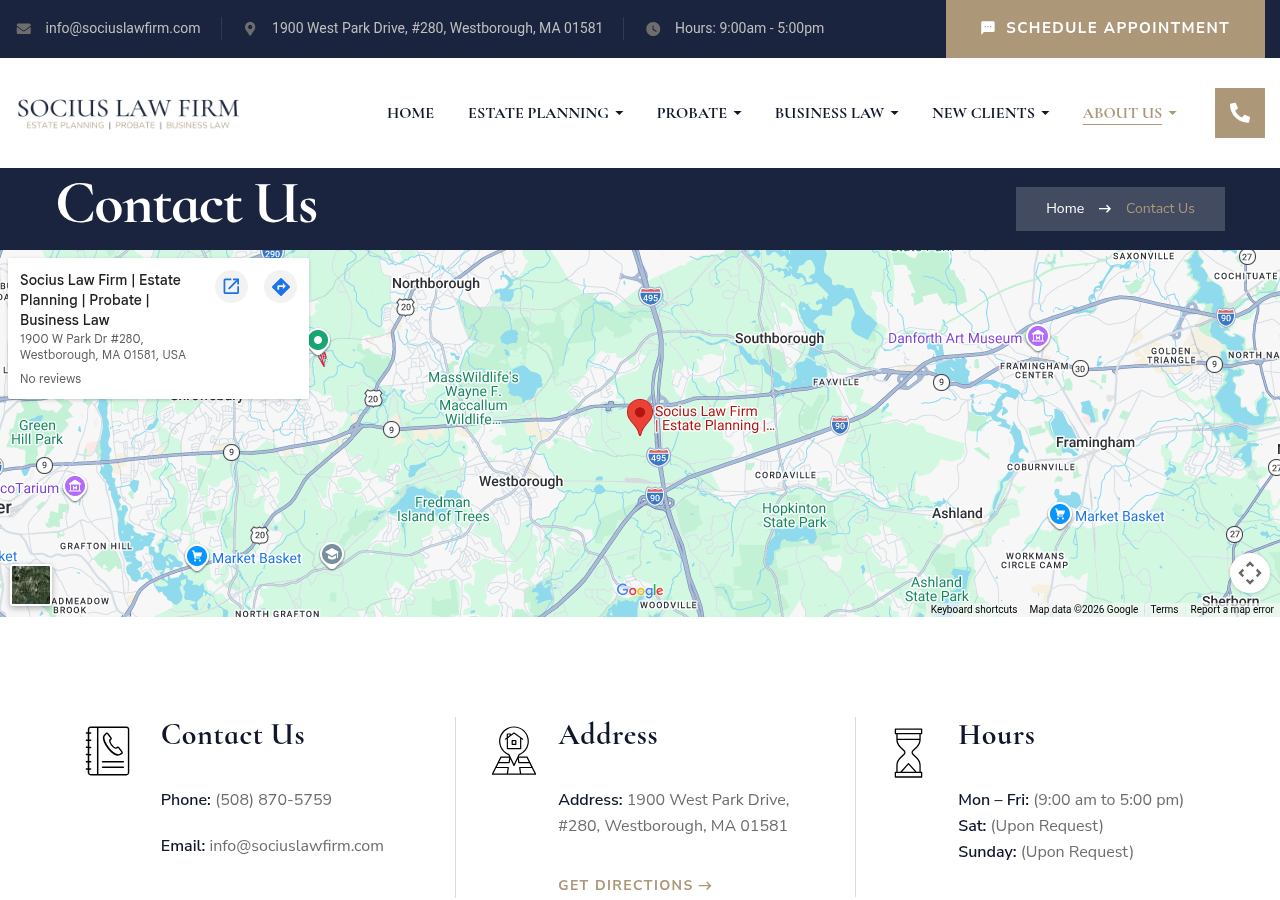Image resolution: width=1280 pixels, height=900 pixels.
Task: Click the hourglass icon by Hours
Action: (x=908, y=752)
